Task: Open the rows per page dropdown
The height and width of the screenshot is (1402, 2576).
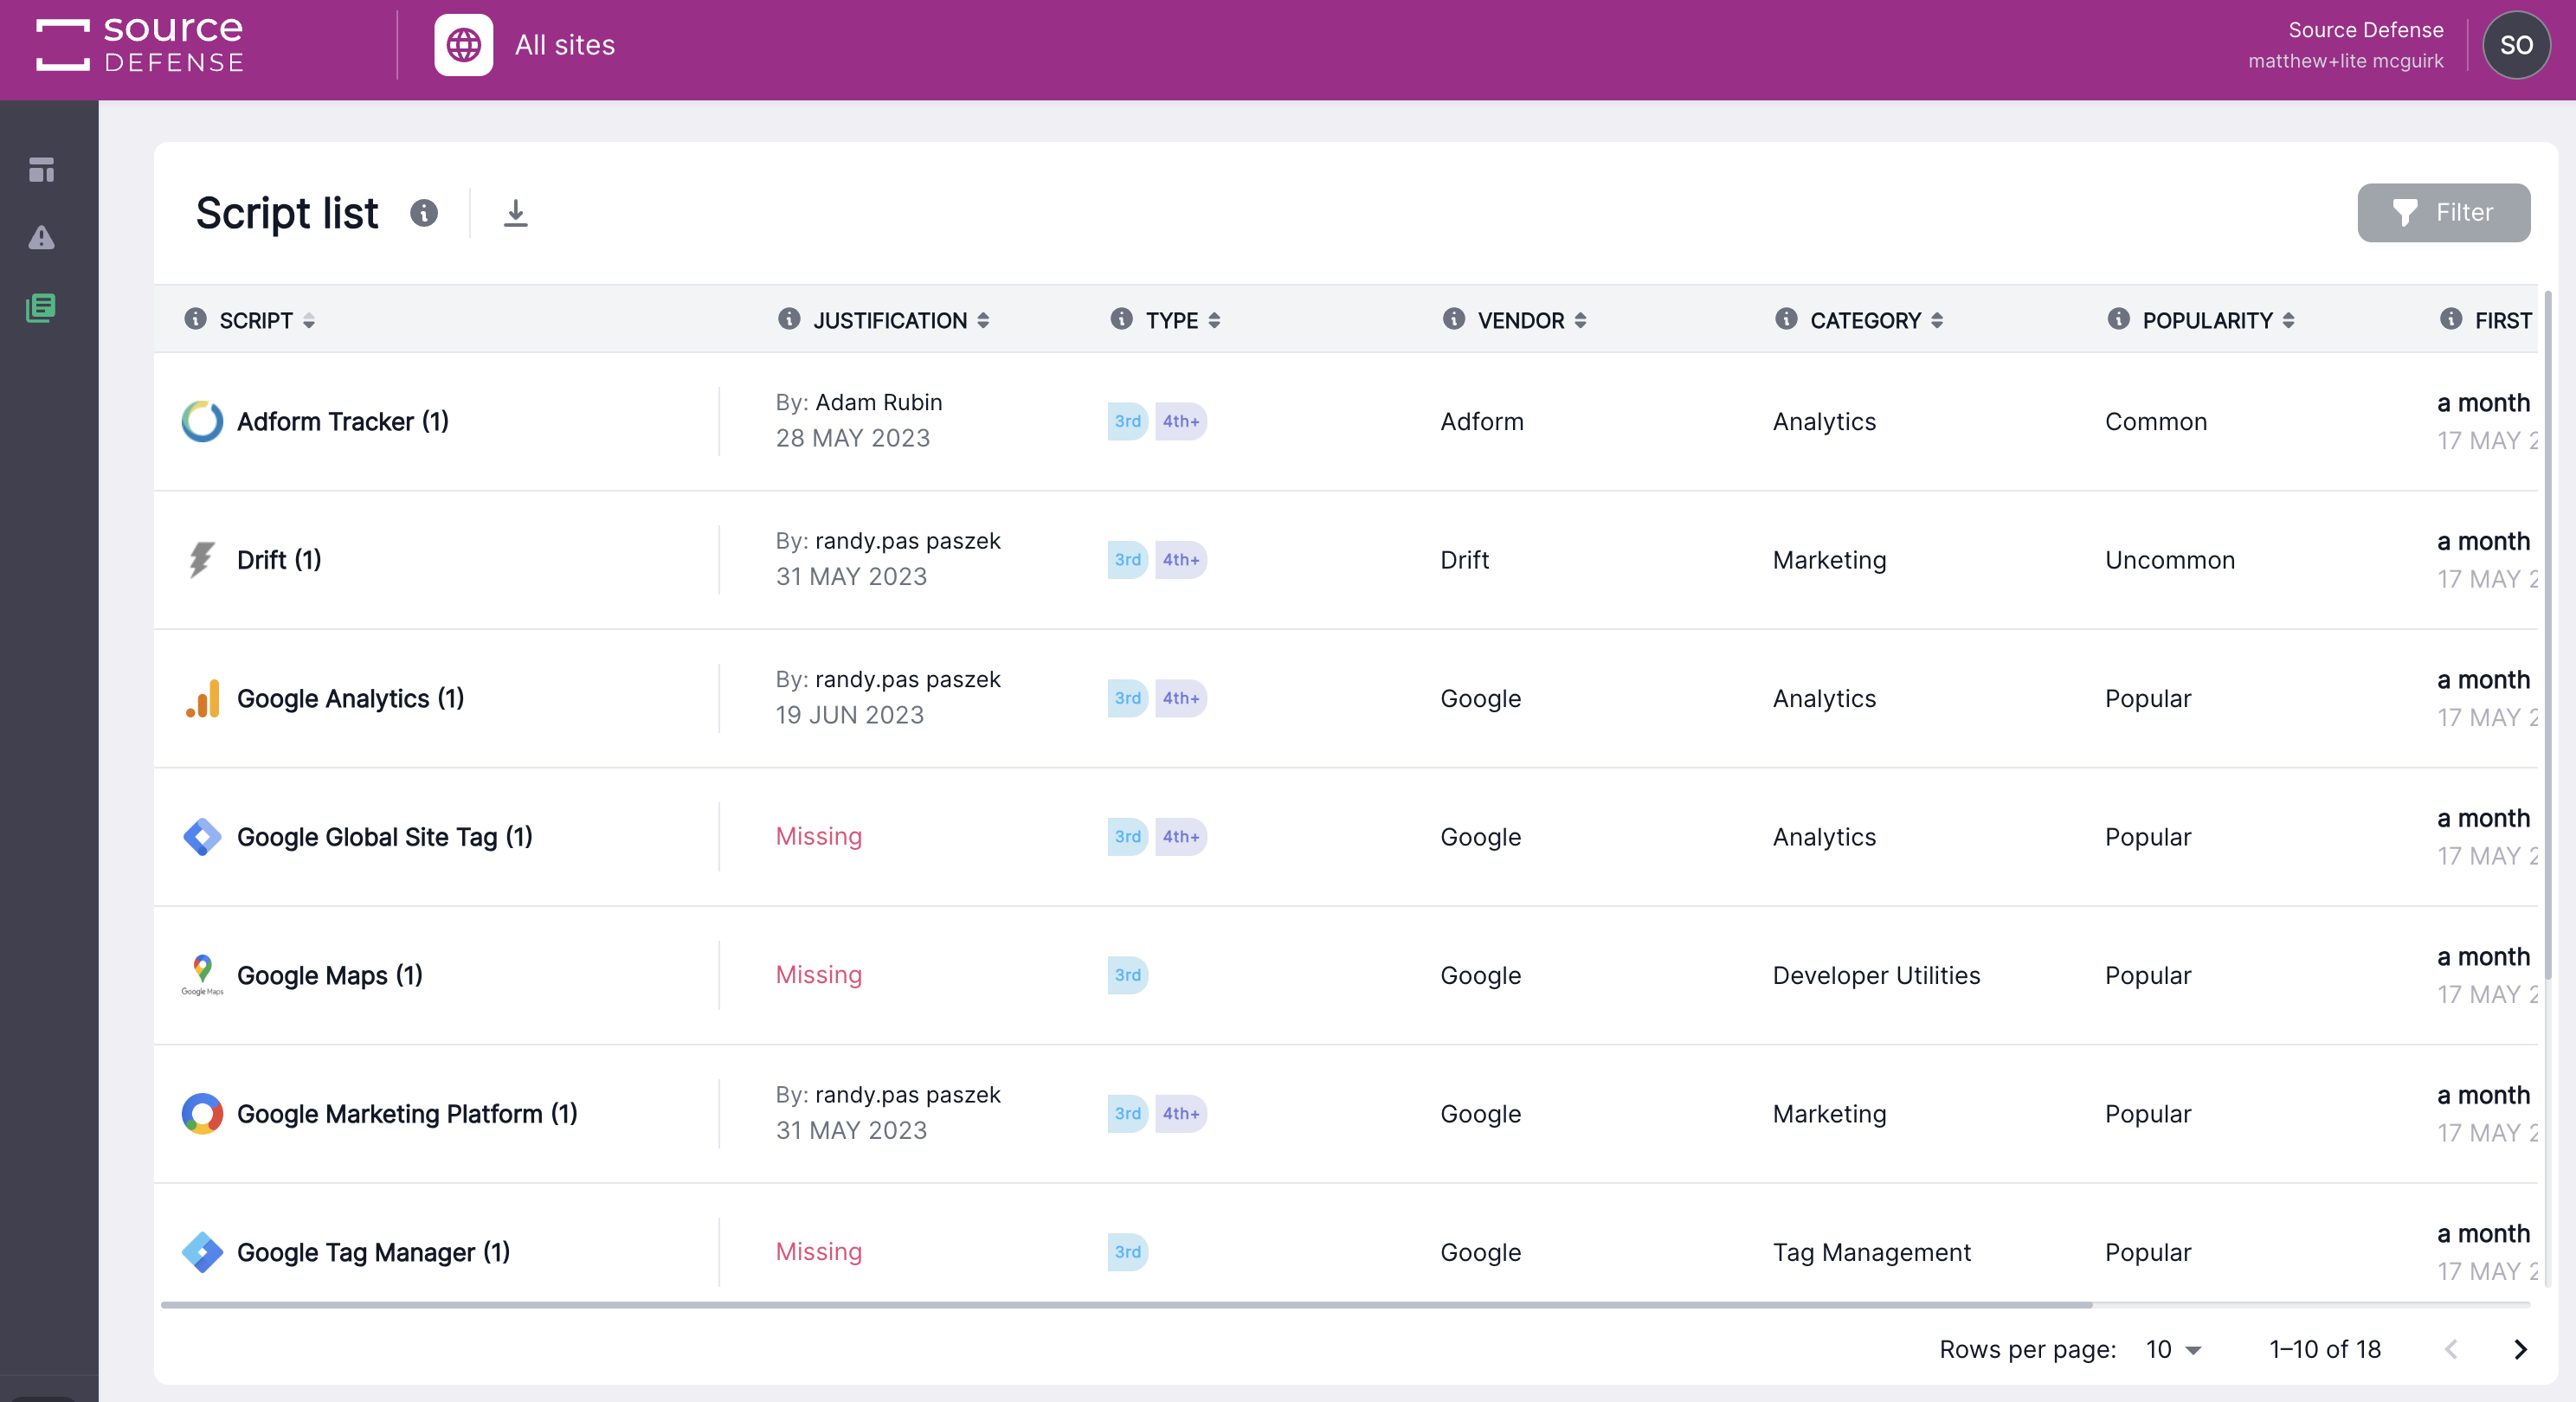Action: click(2173, 1349)
